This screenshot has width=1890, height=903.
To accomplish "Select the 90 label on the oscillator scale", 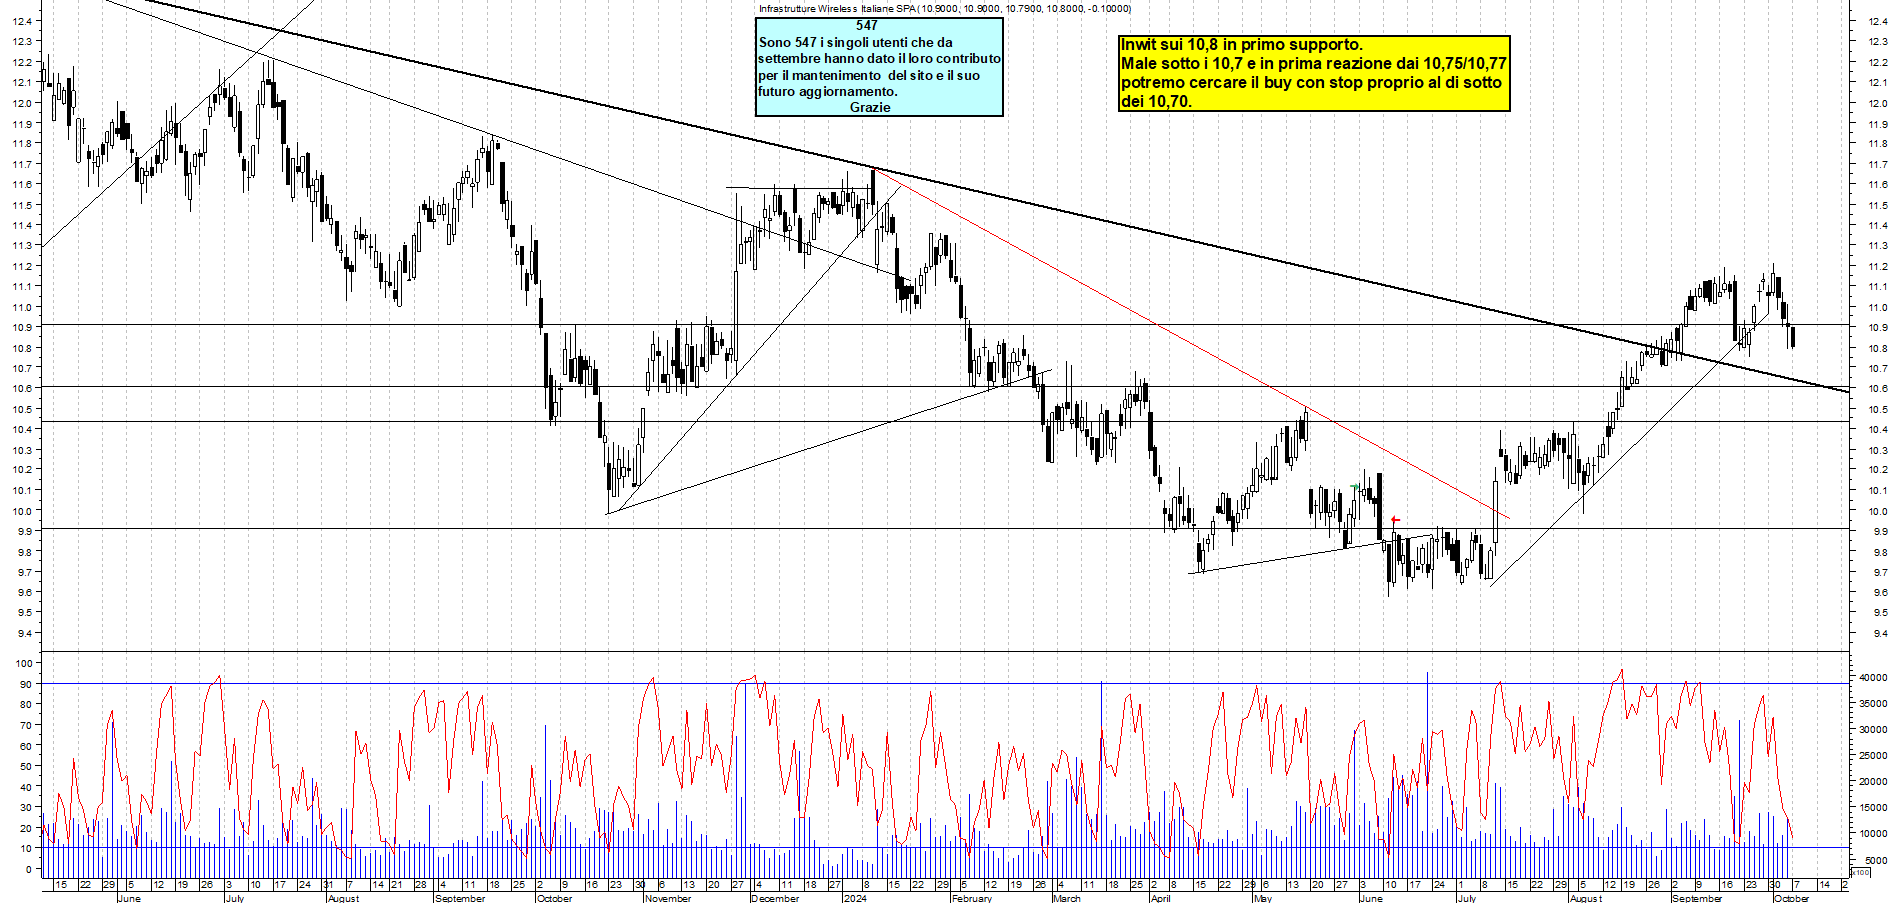I will click(x=24, y=684).
